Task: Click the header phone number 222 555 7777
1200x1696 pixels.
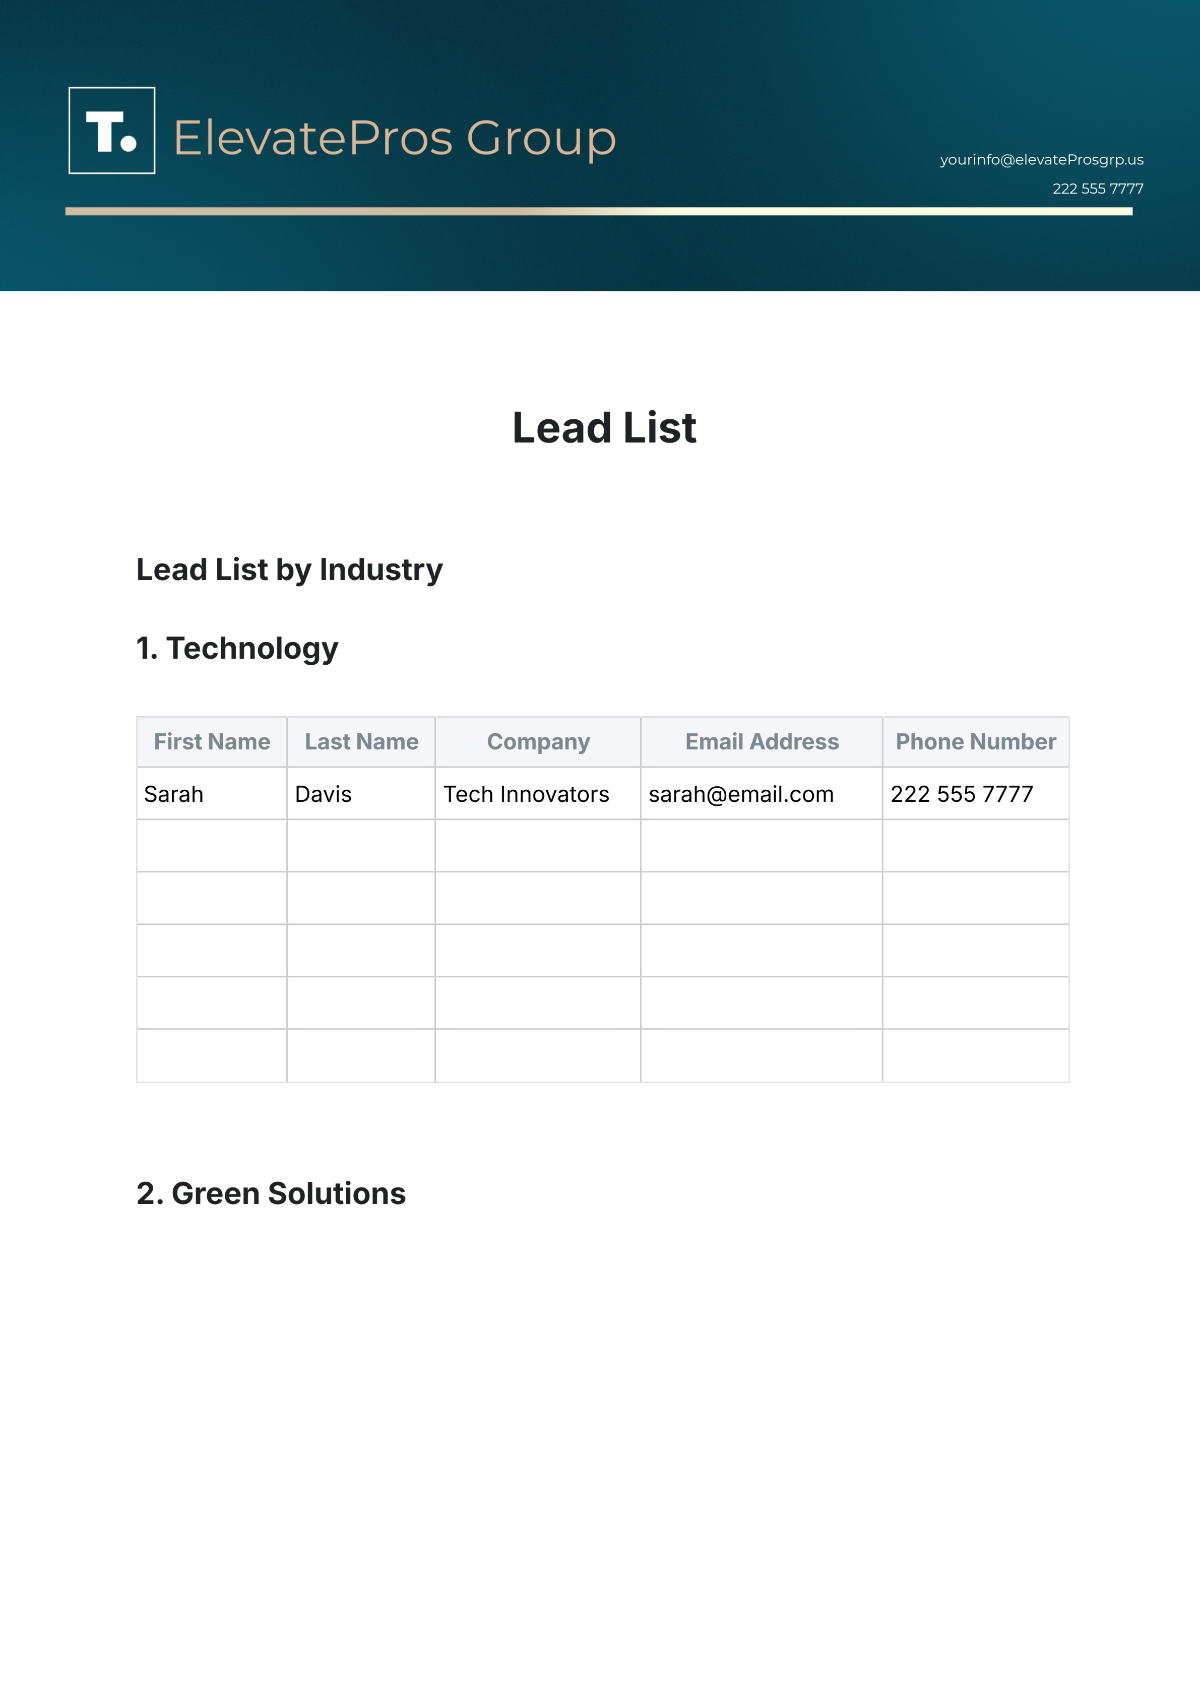Action: (x=1097, y=189)
